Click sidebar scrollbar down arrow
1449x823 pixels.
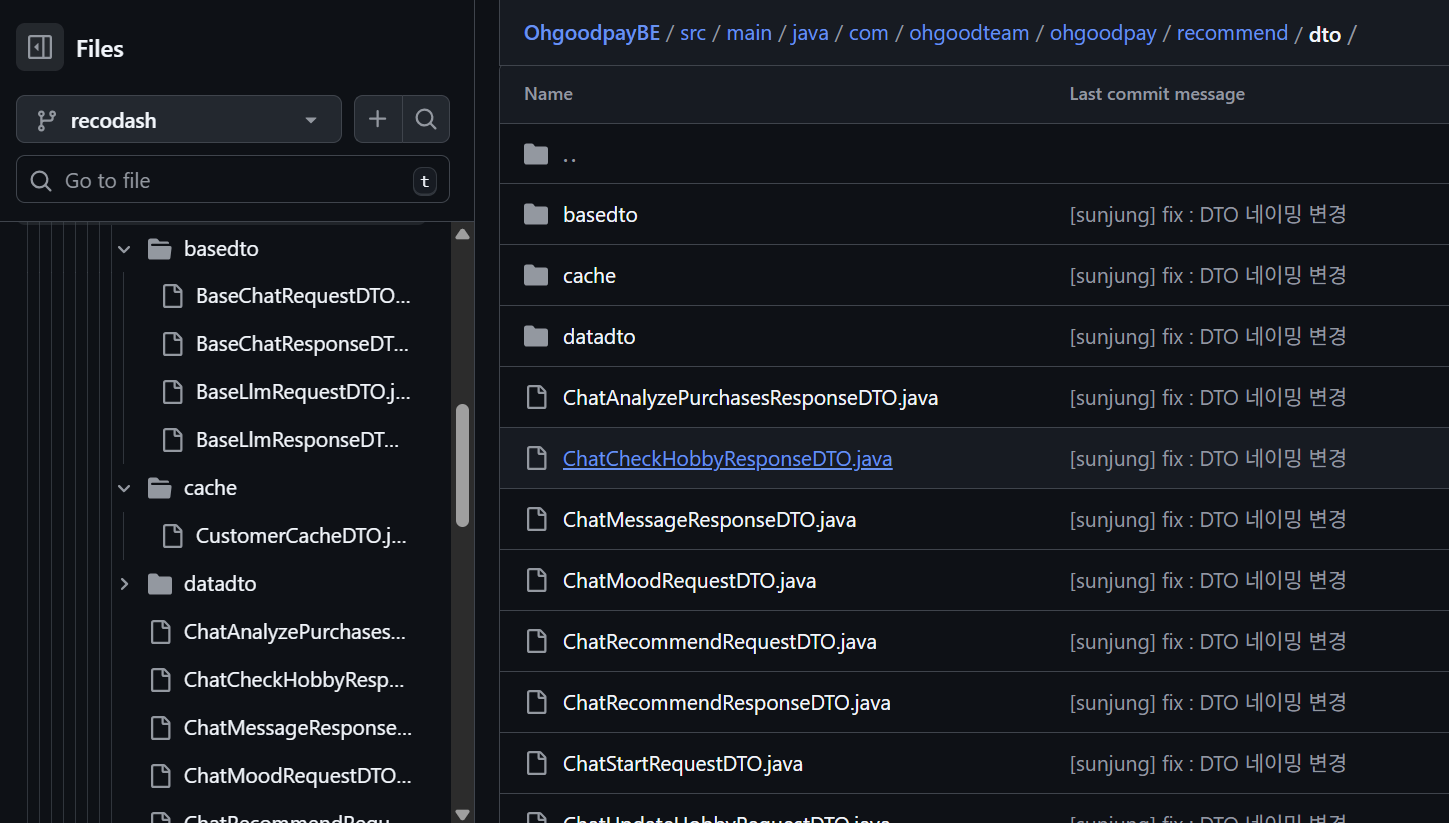click(x=462, y=814)
